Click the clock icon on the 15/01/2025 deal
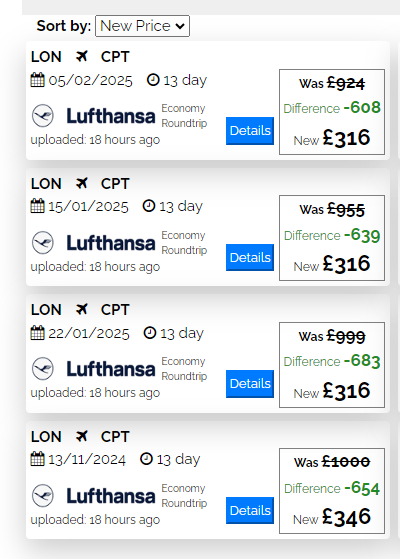Screen dimensions: 400x559 click(x=149, y=206)
